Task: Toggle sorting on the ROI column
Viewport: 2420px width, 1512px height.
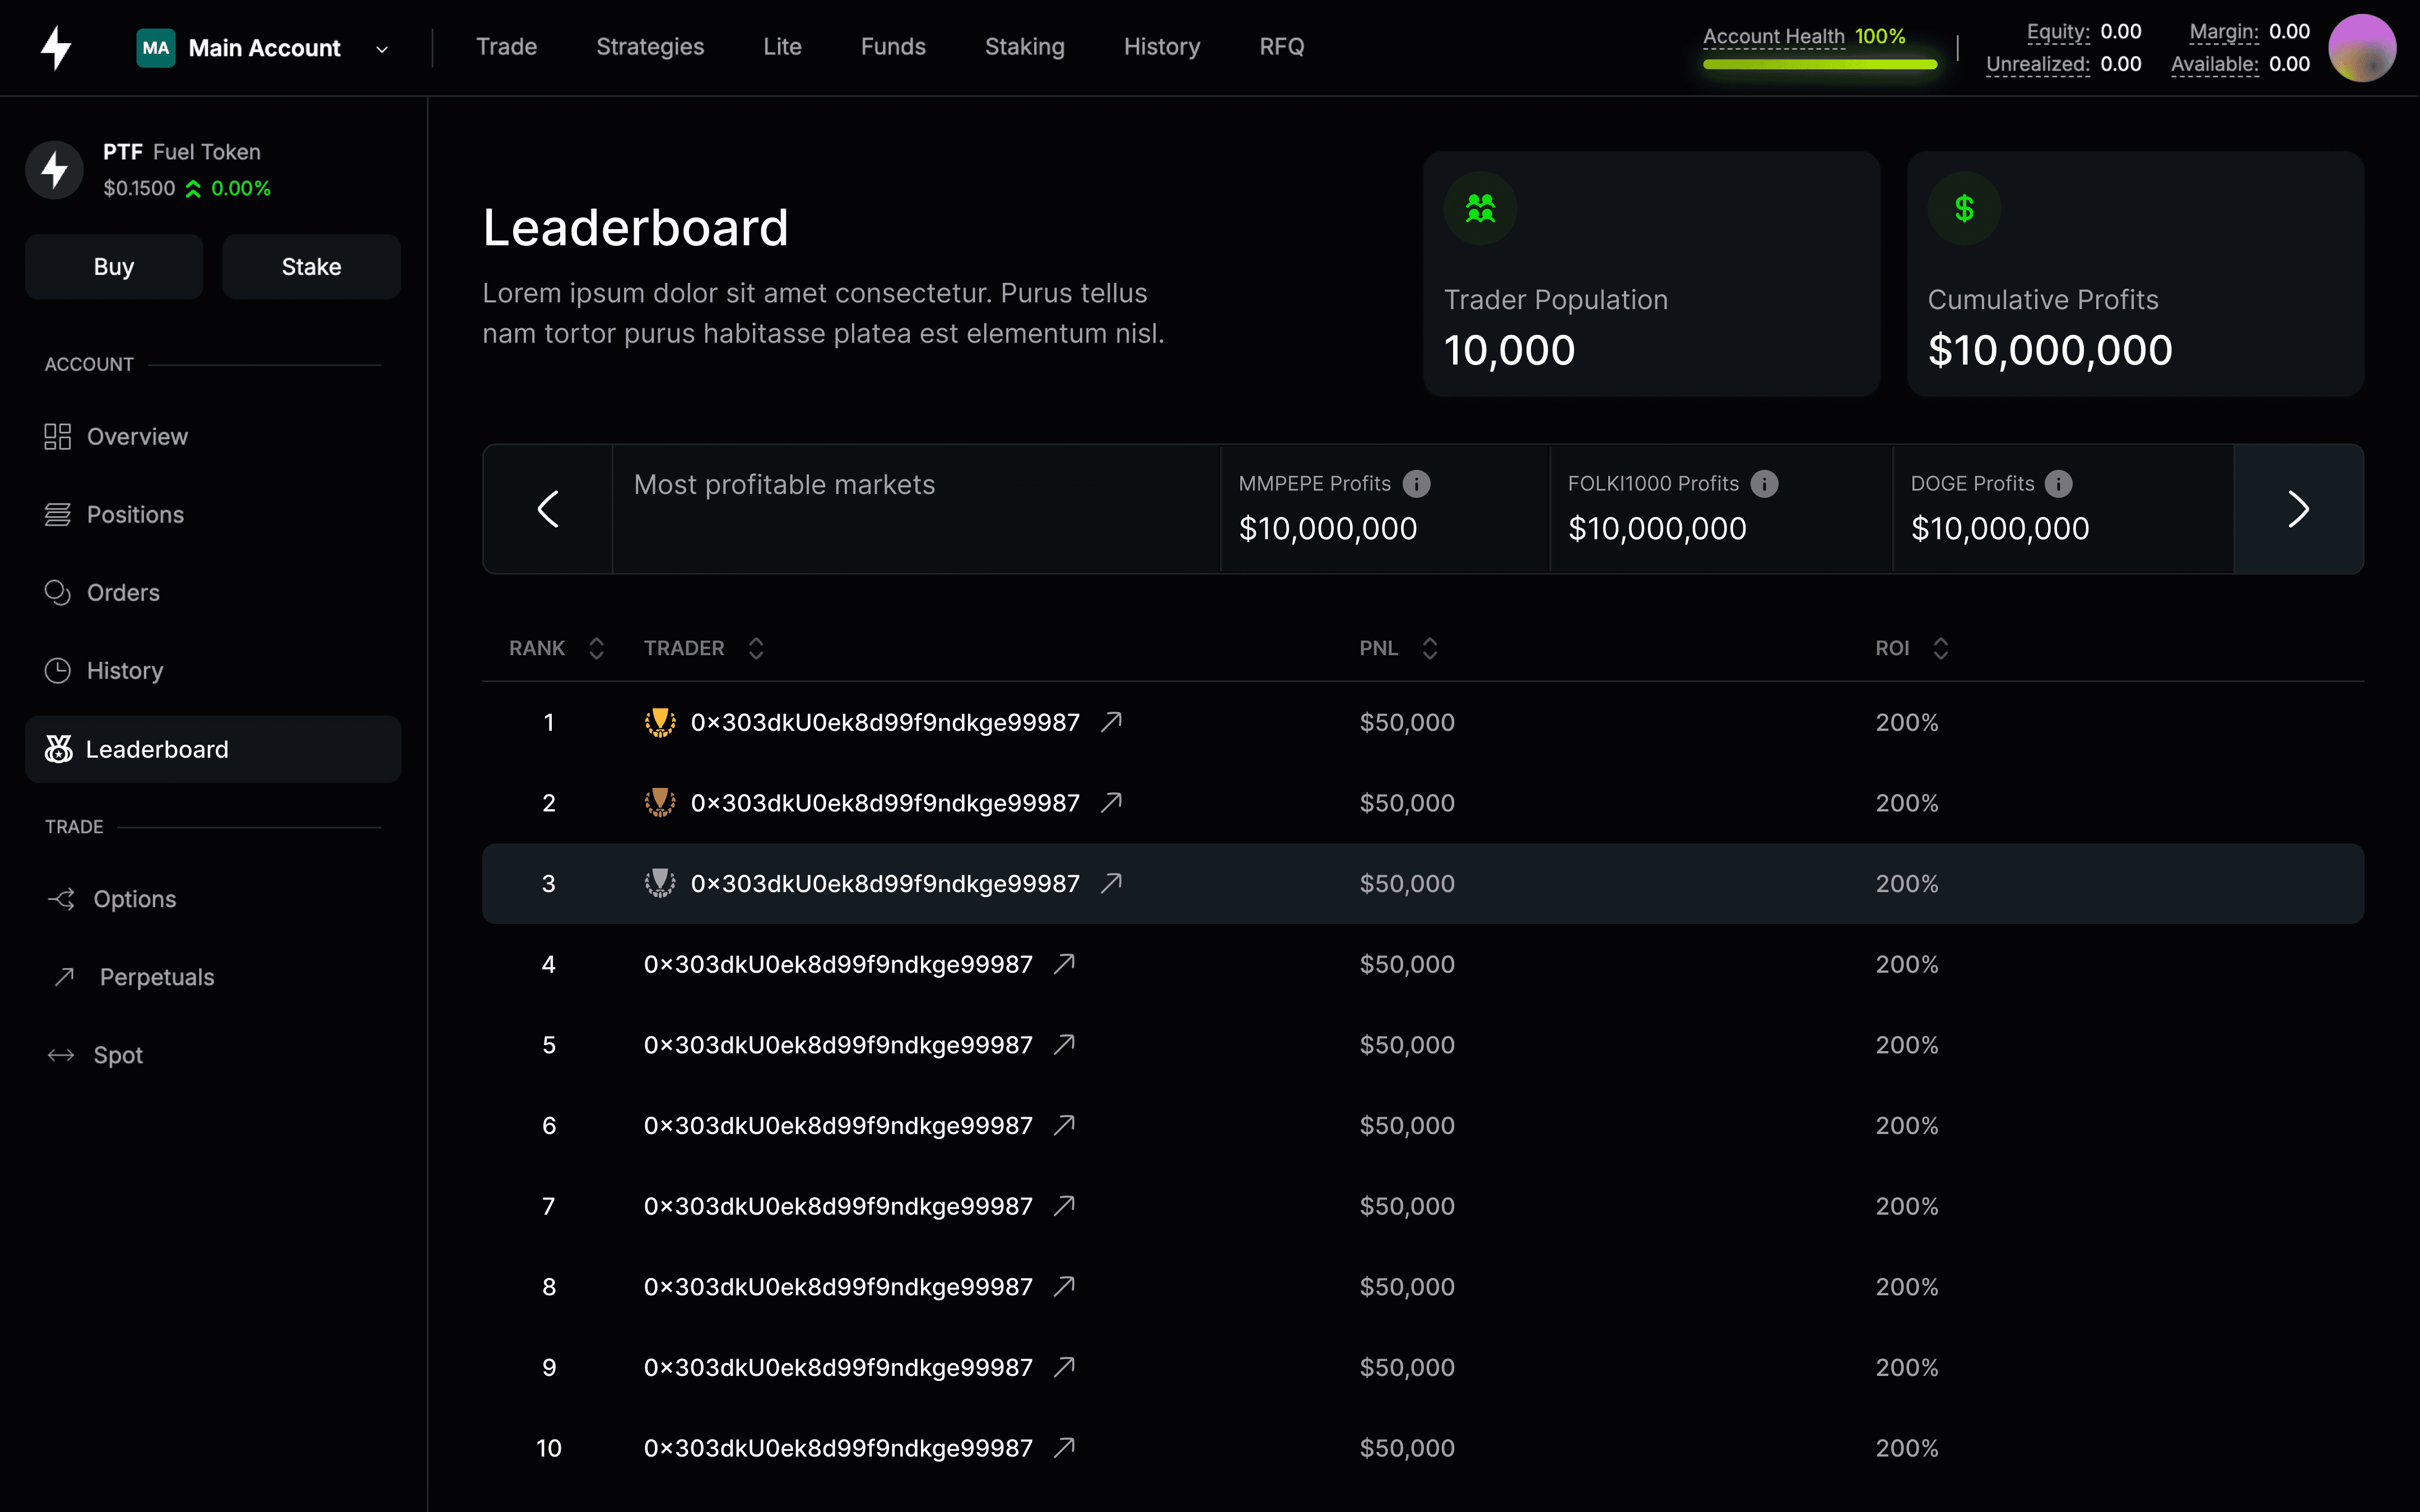Action: [1940, 648]
